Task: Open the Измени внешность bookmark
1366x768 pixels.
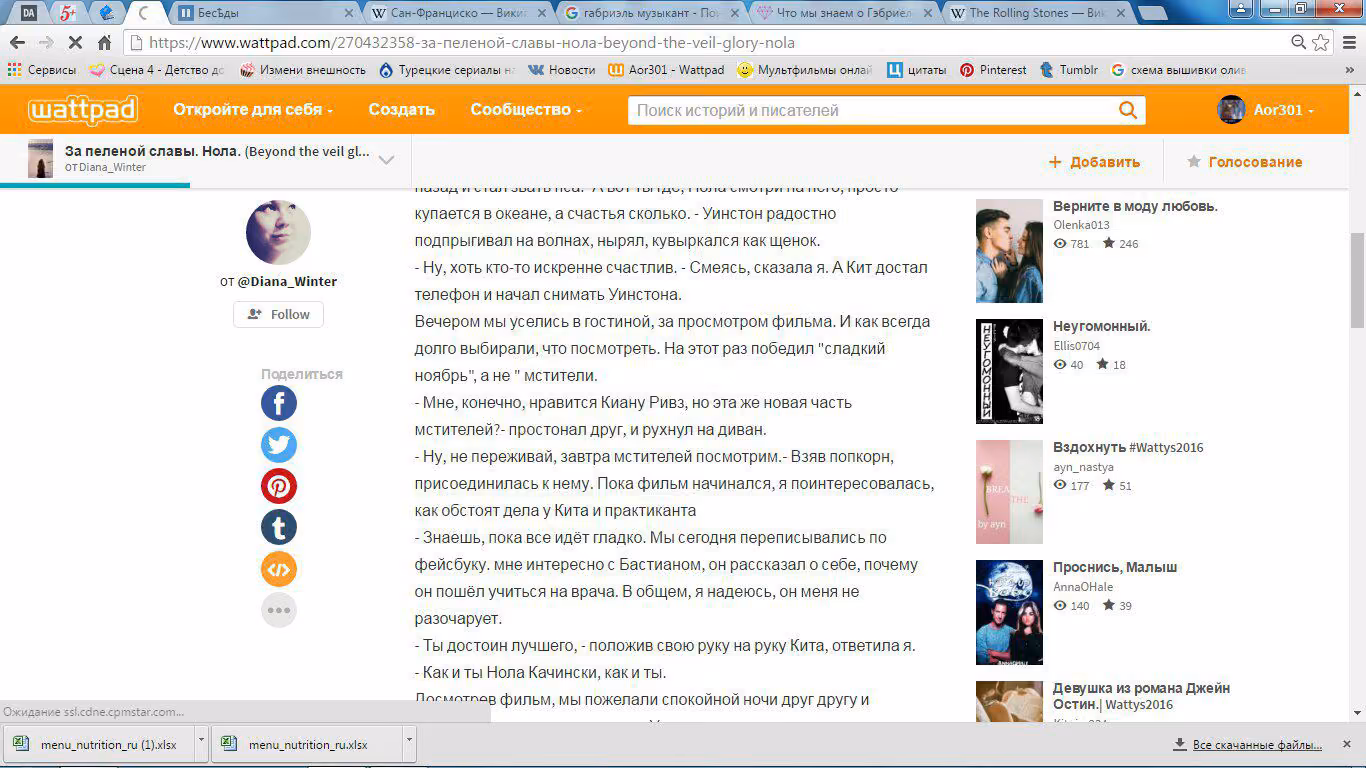Action: click(303, 70)
